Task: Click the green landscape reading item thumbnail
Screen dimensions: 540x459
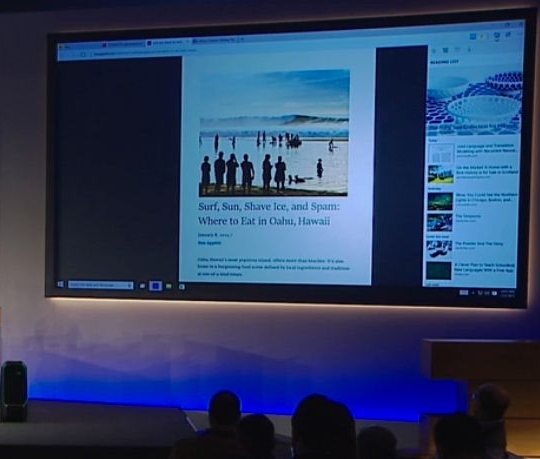Action: (441, 174)
